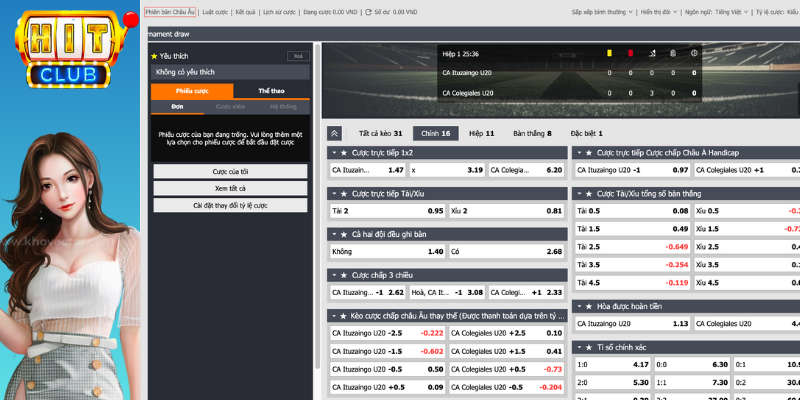Favorite the Tỉ số chính xác market
800x400 pixels.
point(588,346)
